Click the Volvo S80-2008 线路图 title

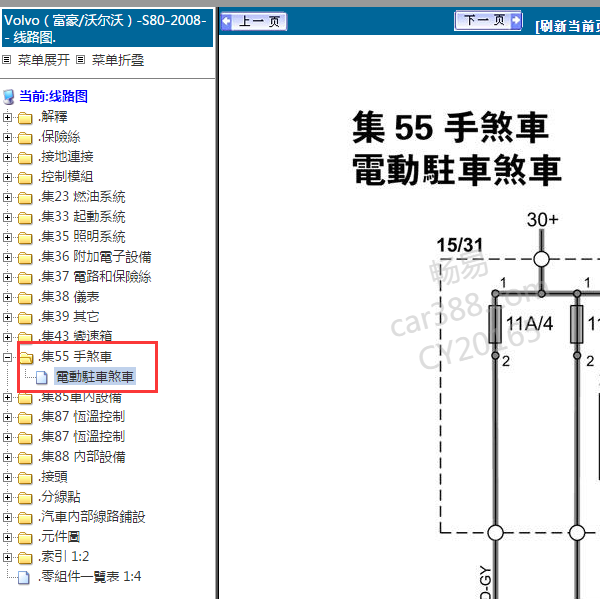point(105,28)
